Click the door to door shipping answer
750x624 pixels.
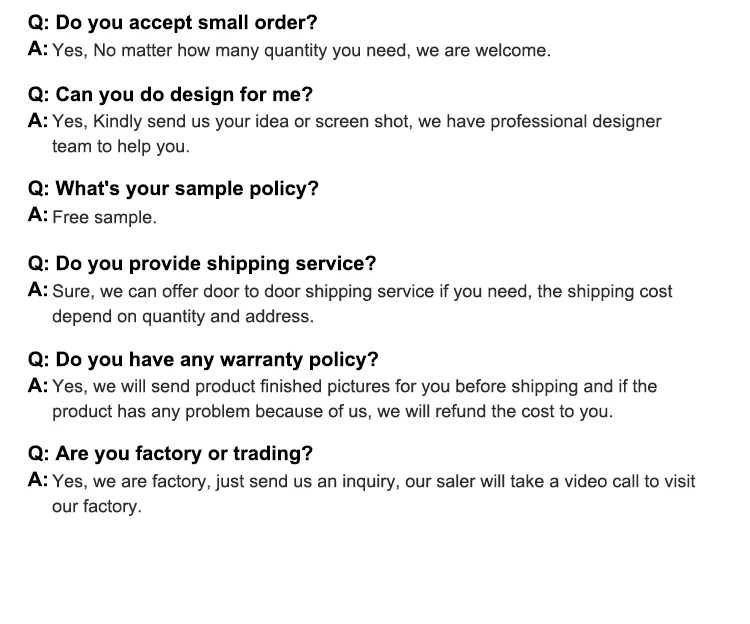coord(362,291)
